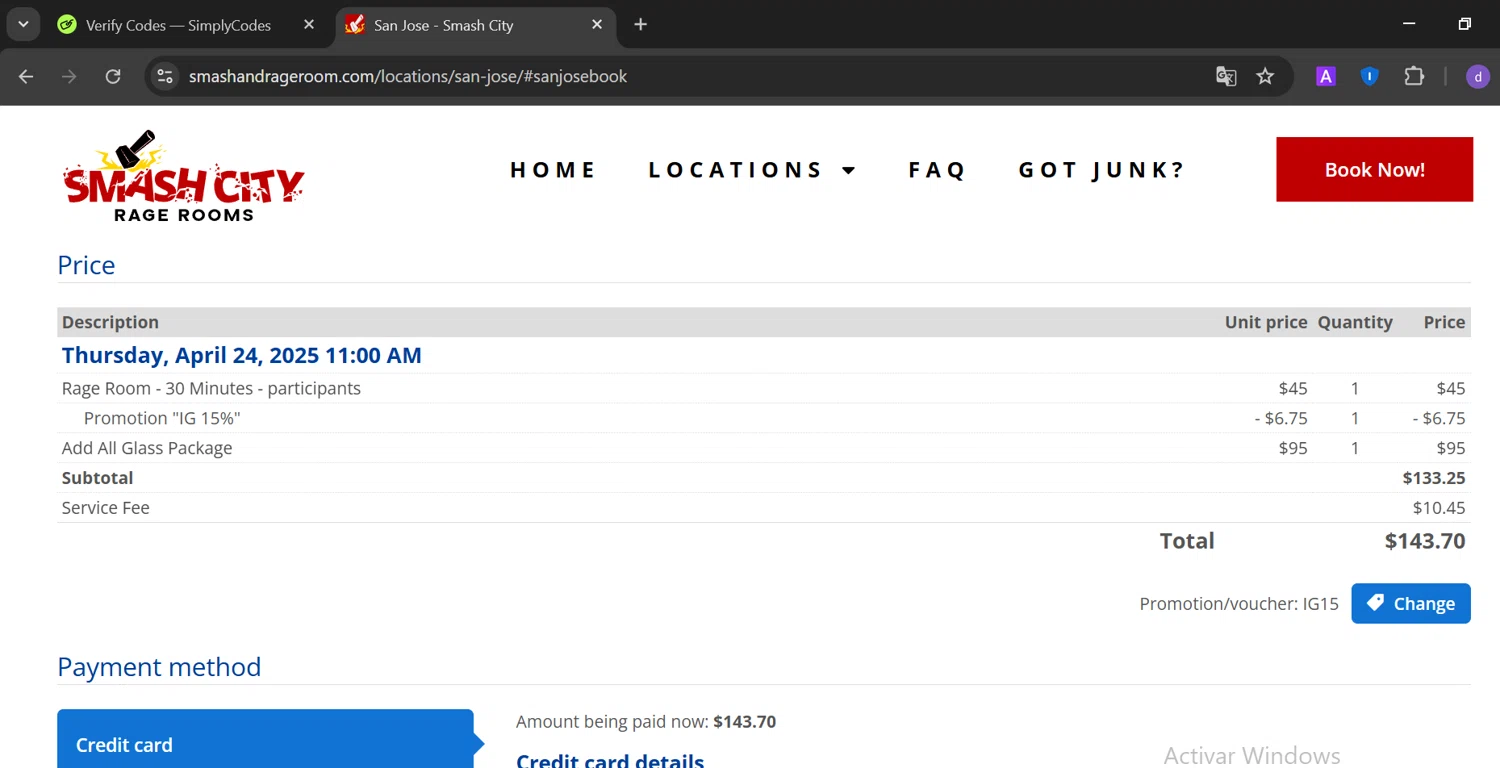Click the Credit card details heading

(x=610, y=760)
